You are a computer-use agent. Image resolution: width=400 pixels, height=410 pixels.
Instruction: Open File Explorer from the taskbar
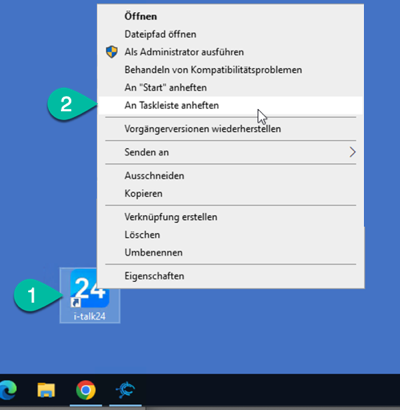[x=46, y=390]
